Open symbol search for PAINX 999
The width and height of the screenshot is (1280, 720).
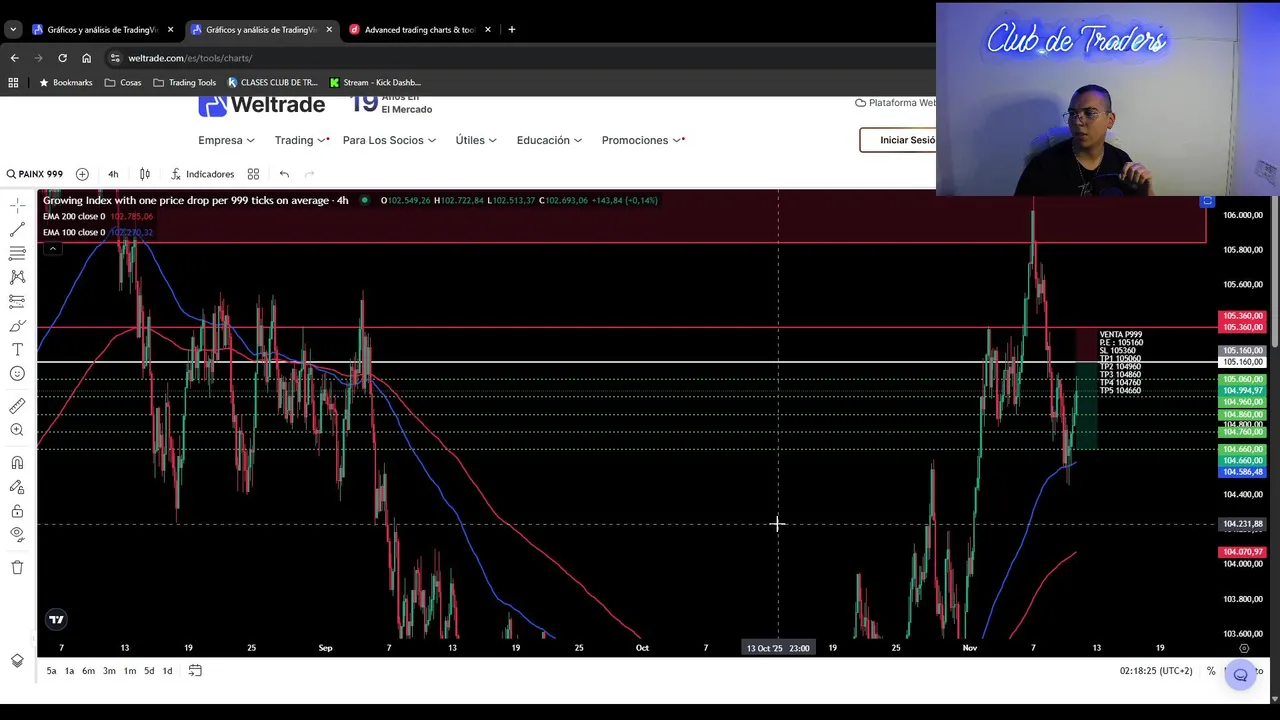click(33, 174)
